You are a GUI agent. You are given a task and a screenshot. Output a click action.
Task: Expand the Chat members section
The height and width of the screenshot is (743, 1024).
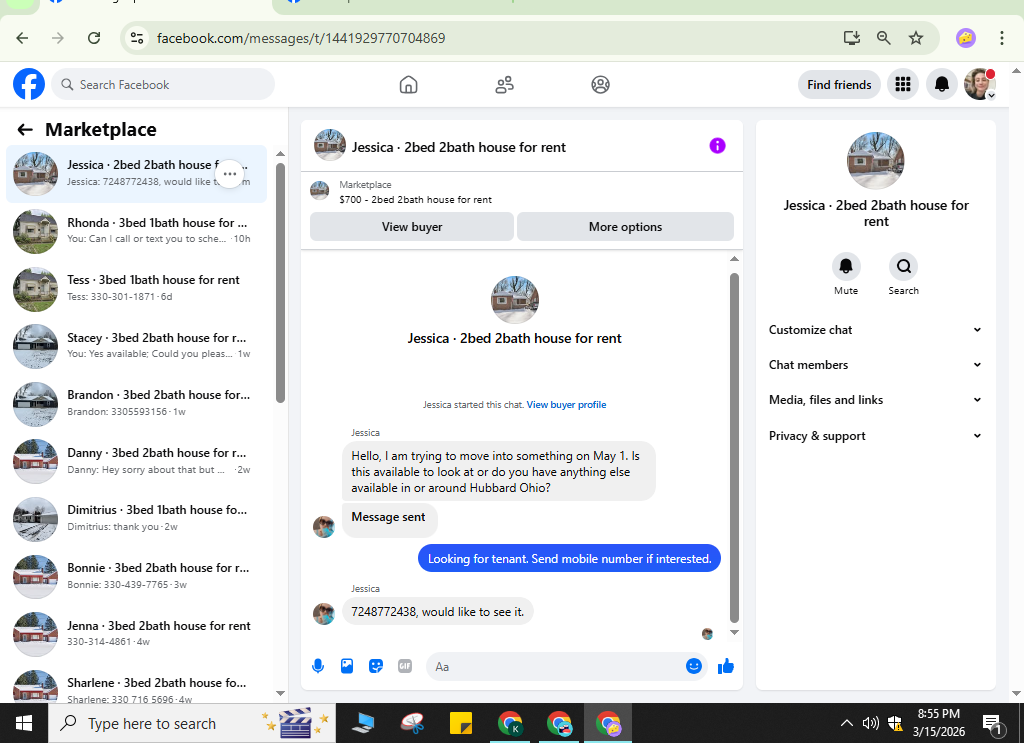click(x=875, y=365)
